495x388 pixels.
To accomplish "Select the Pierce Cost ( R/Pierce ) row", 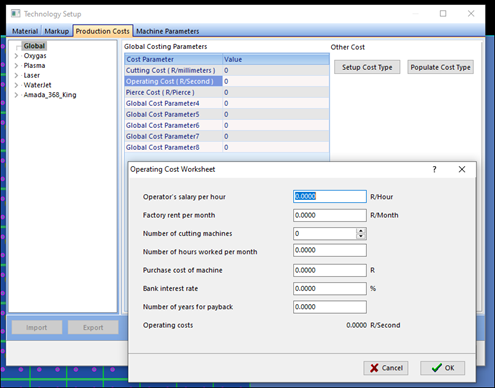I will coord(227,92).
